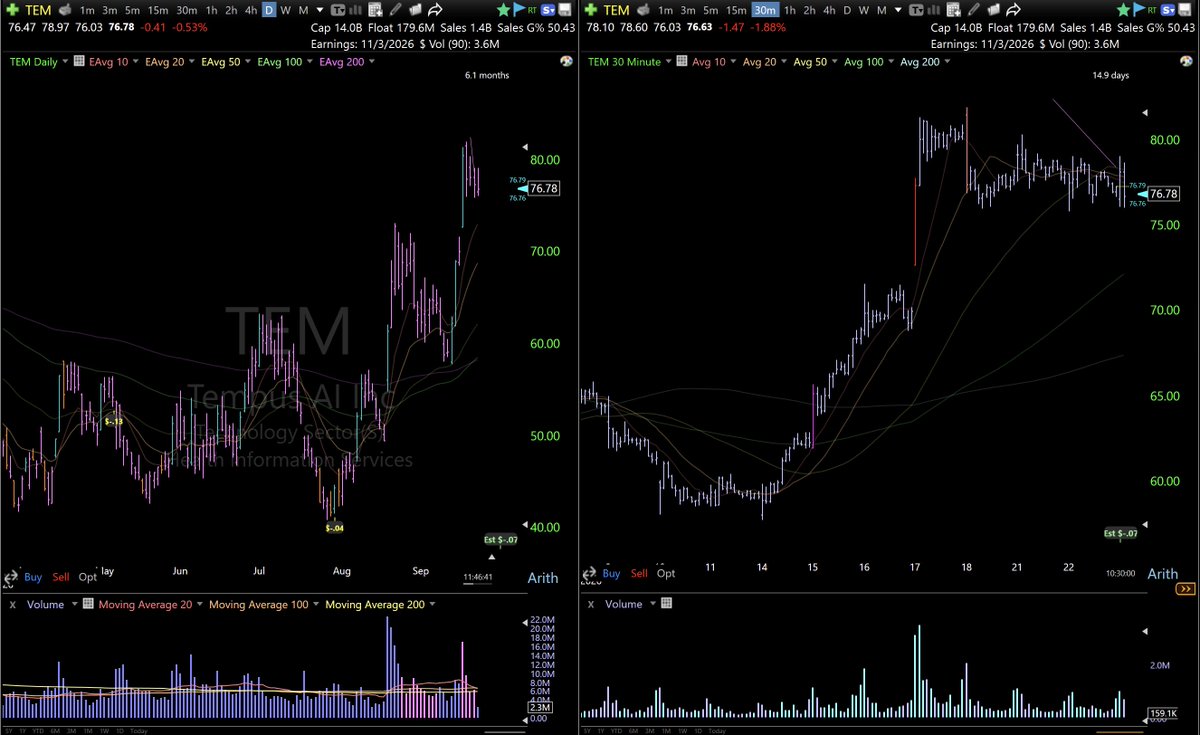Open notes icon on right 30-minute chart
The height and width of the screenshot is (735, 1200).
954,10
